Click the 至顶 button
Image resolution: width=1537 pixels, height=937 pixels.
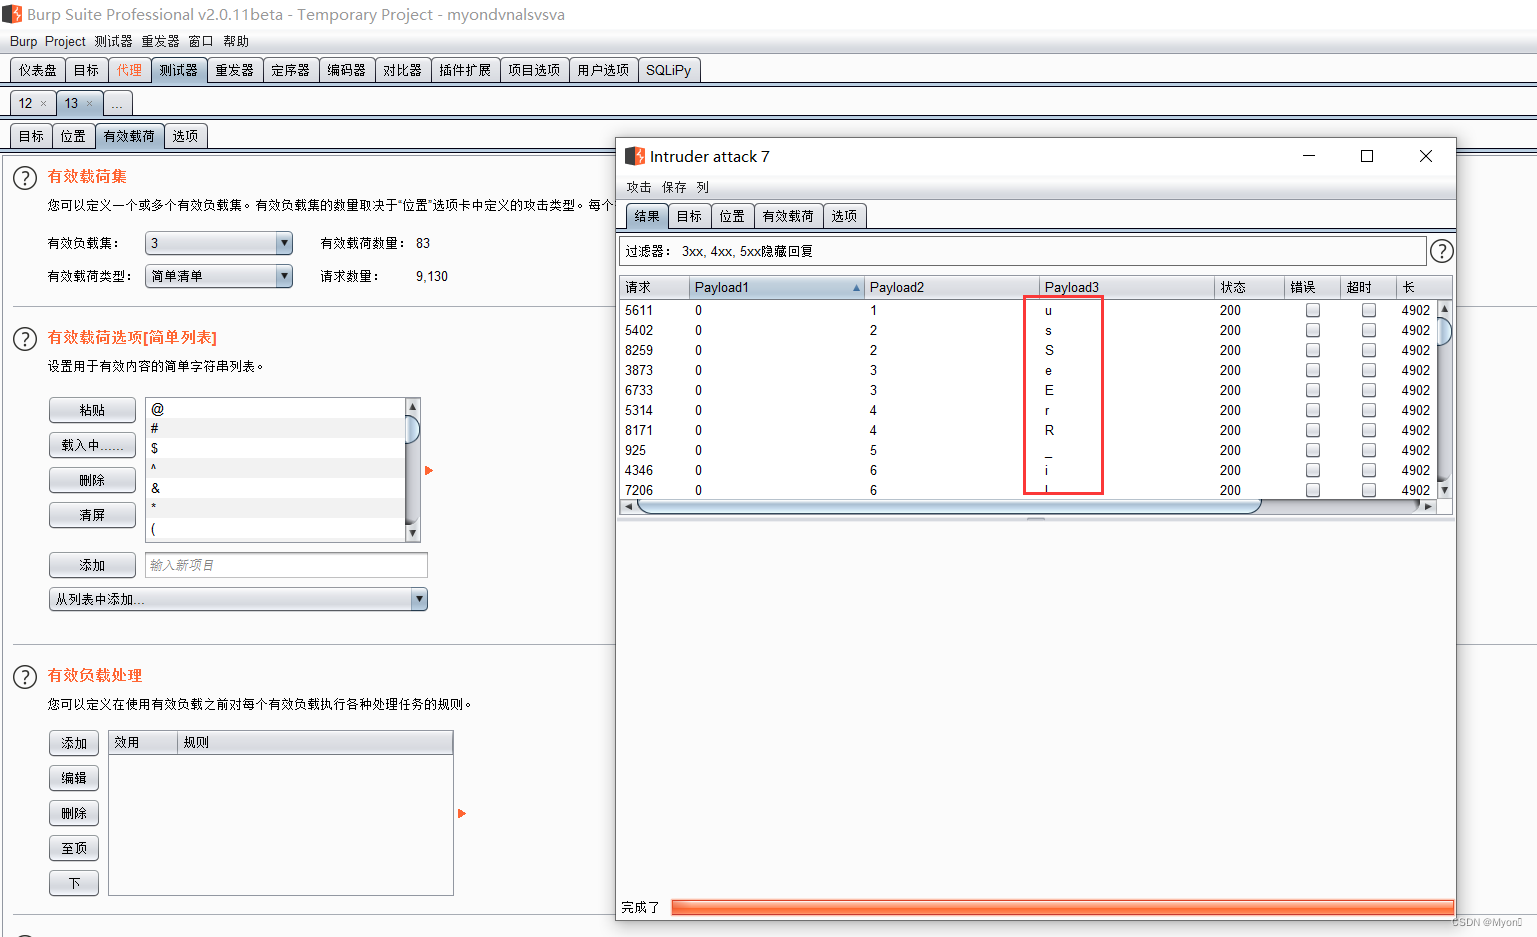[x=74, y=848]
